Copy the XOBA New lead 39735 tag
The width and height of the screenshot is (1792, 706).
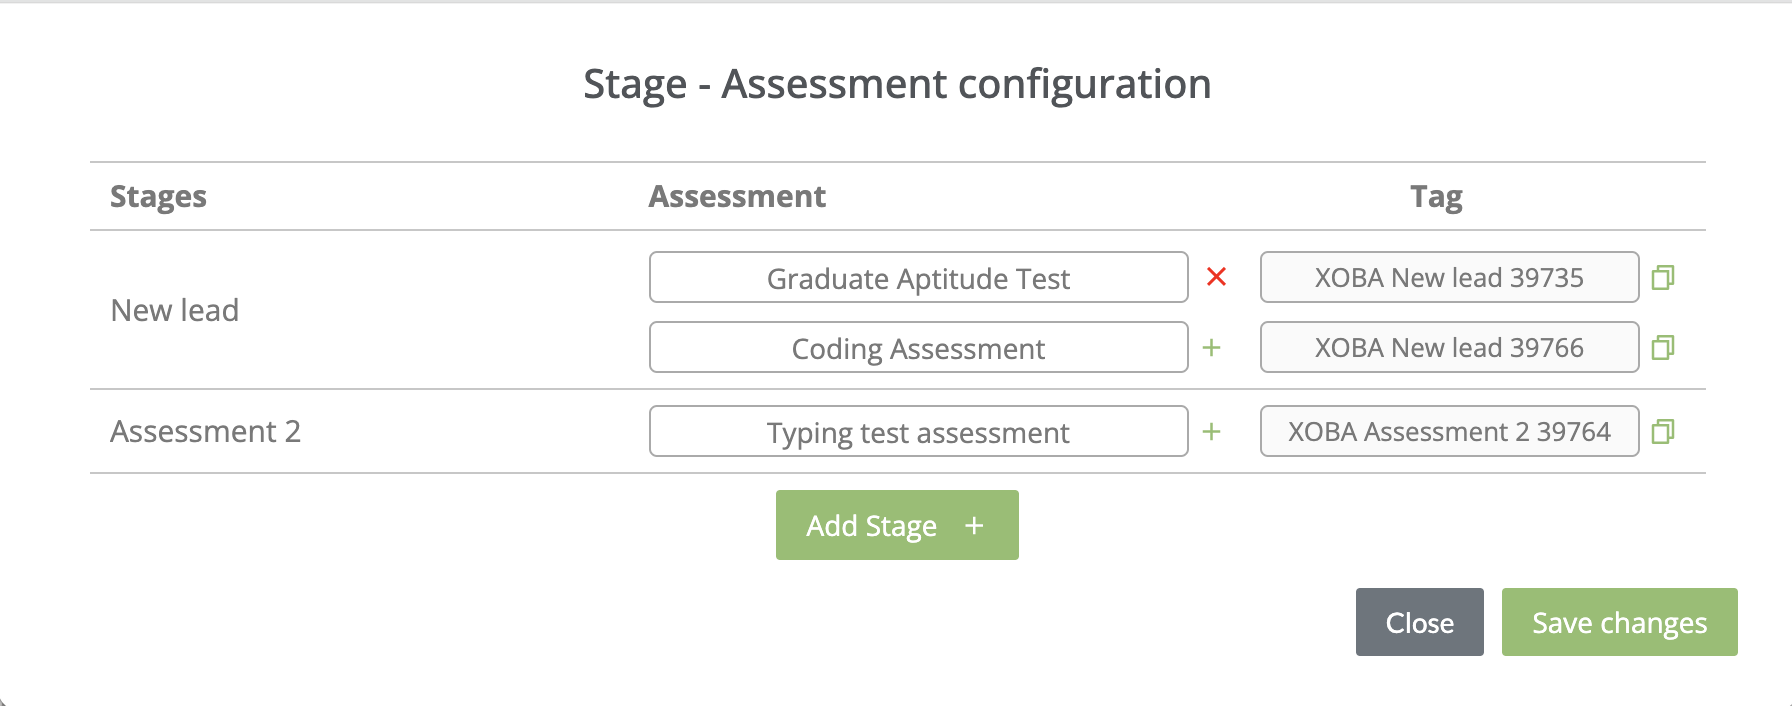click(x=1663, y=277)
